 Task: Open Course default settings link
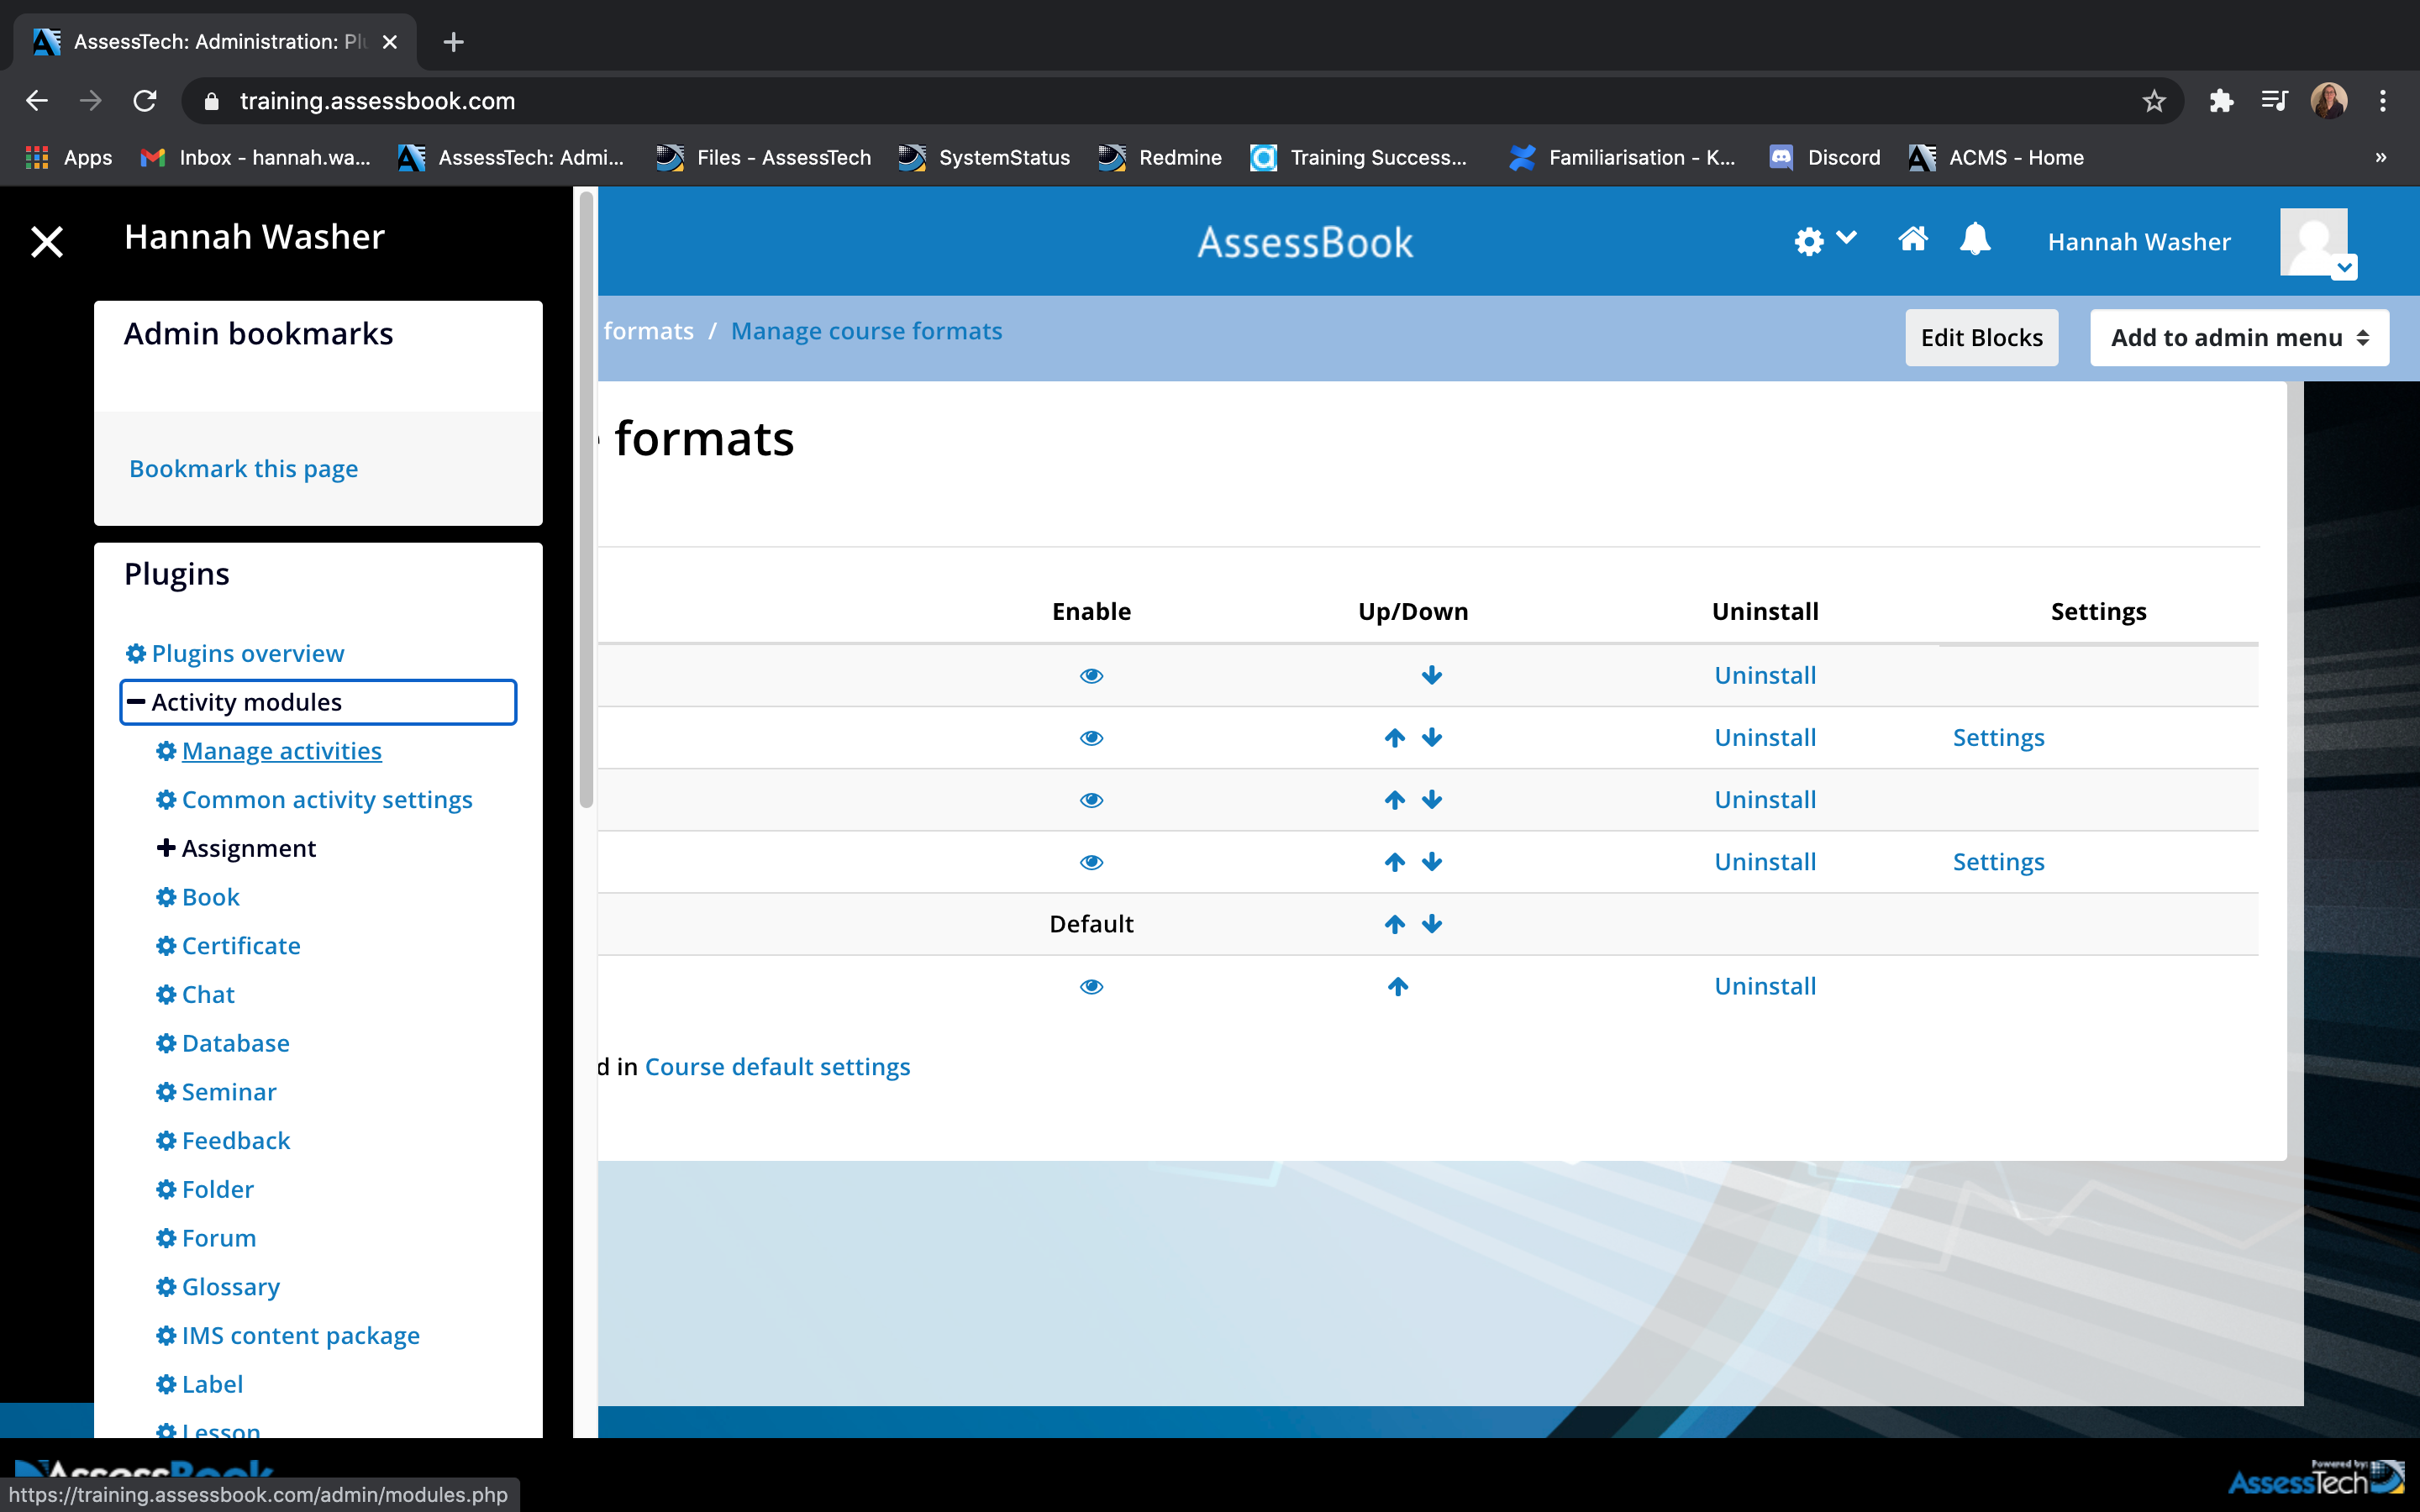(777, 1067)
